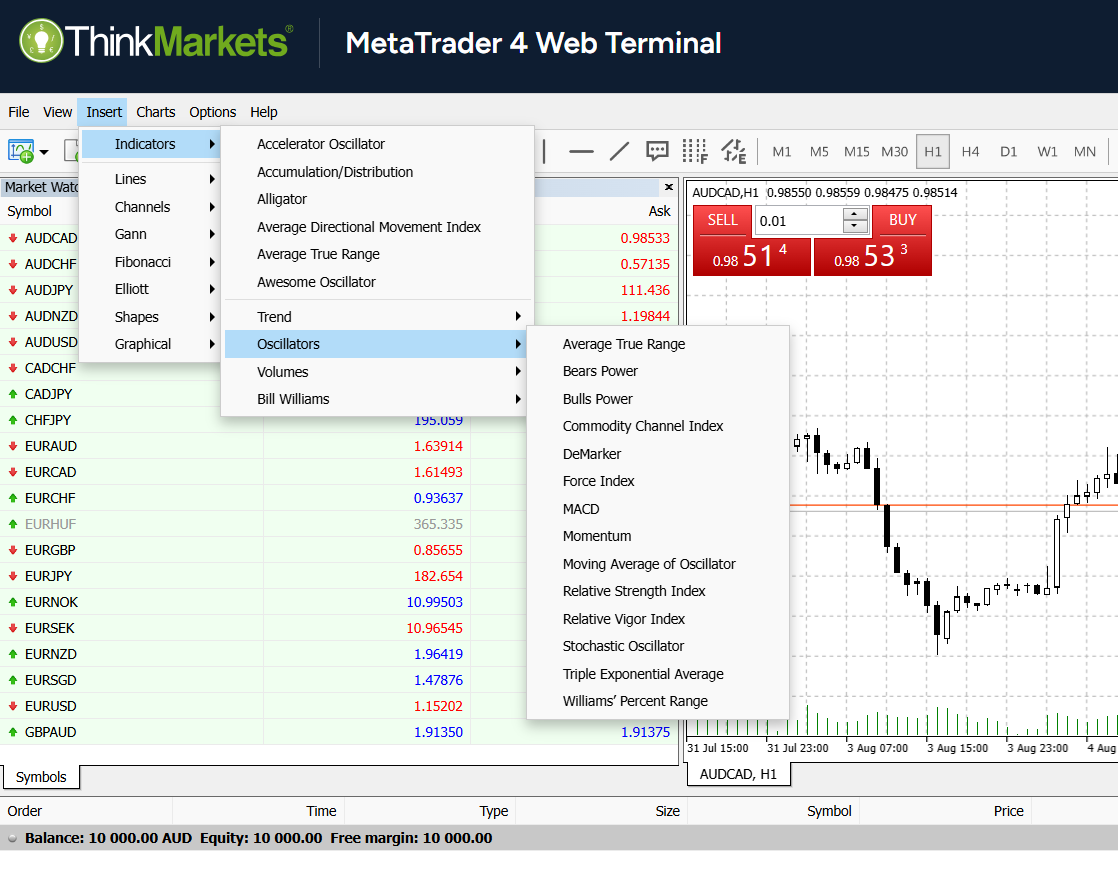1118x878 pixels.
Task: Select MACD from Oscillators list
Action: (657, 509)
